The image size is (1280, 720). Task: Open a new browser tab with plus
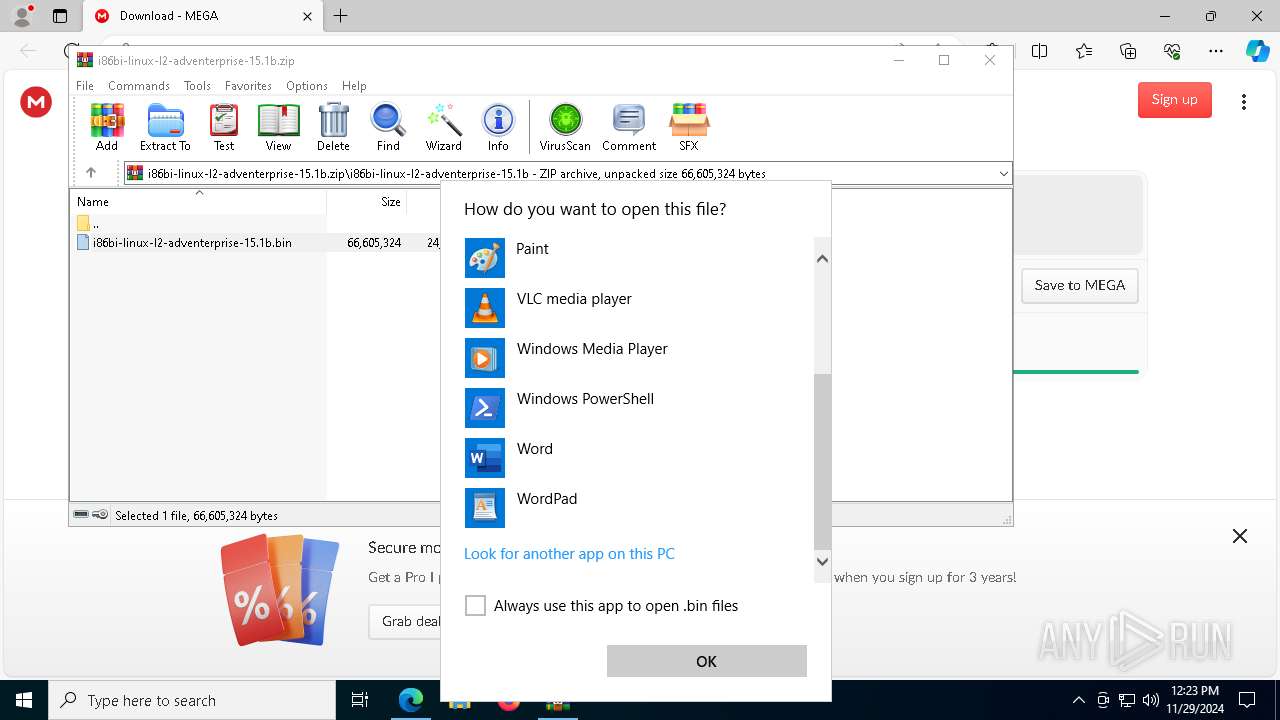coord(341,16)
